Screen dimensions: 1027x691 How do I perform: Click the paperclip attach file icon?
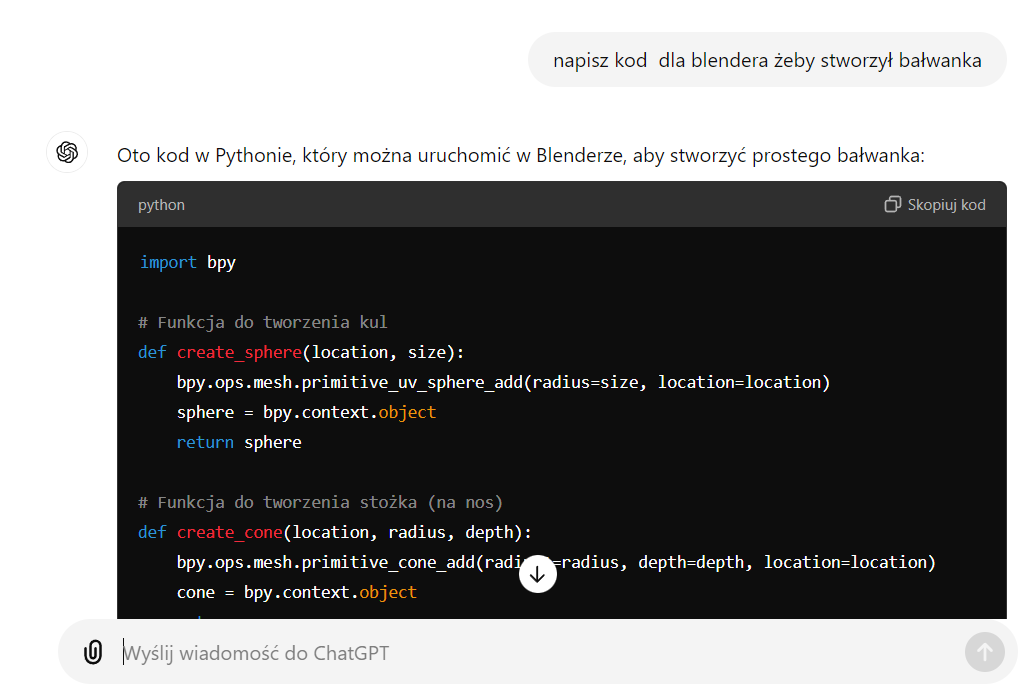tap(93, 652)
